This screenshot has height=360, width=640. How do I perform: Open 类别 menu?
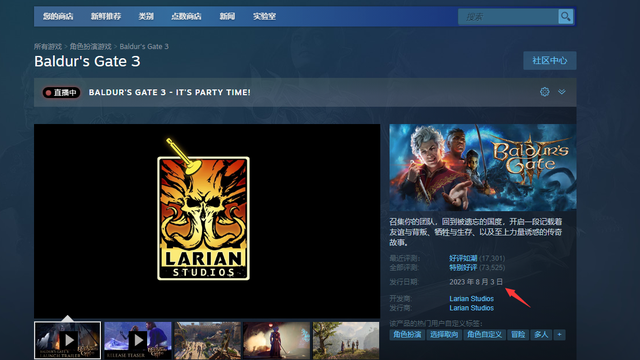146,16
